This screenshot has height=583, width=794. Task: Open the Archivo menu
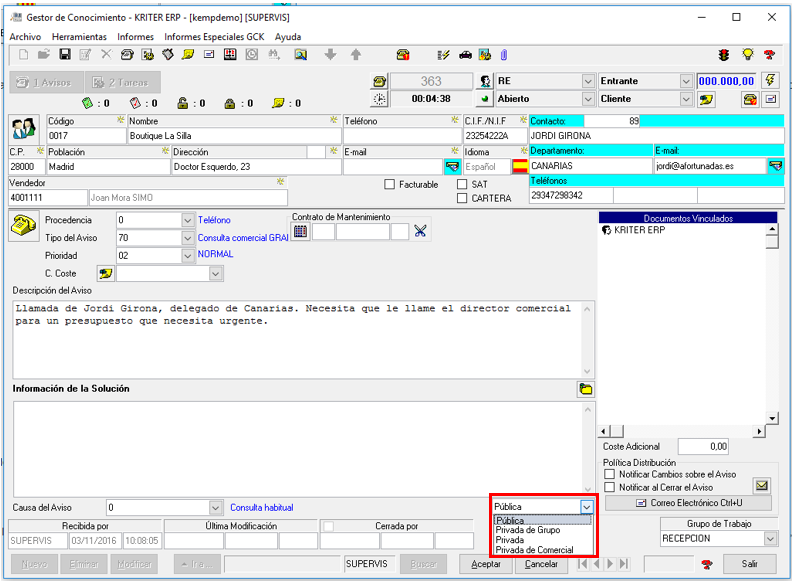coord(25,36)
